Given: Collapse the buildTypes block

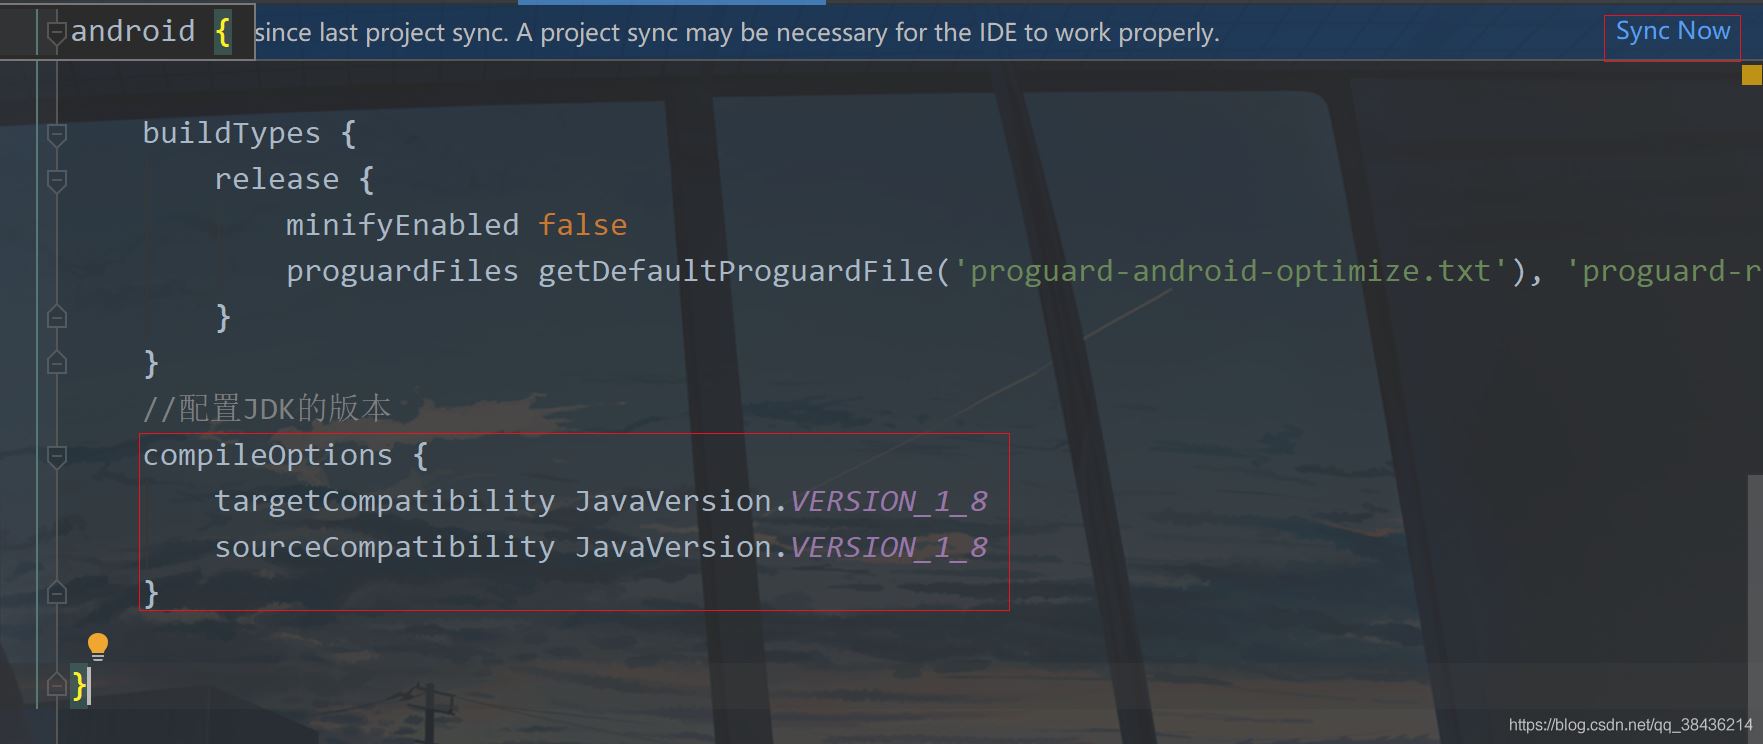Looking at the screenshot, I should click(57, 134).
